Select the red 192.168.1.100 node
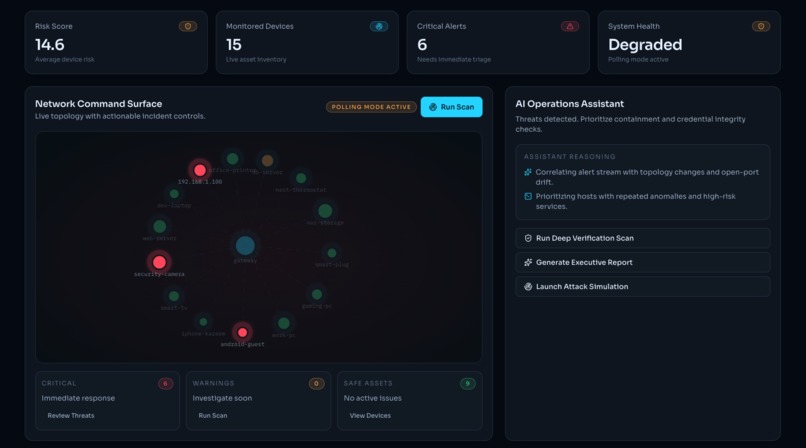806x448 pixels. click(200, 170)
